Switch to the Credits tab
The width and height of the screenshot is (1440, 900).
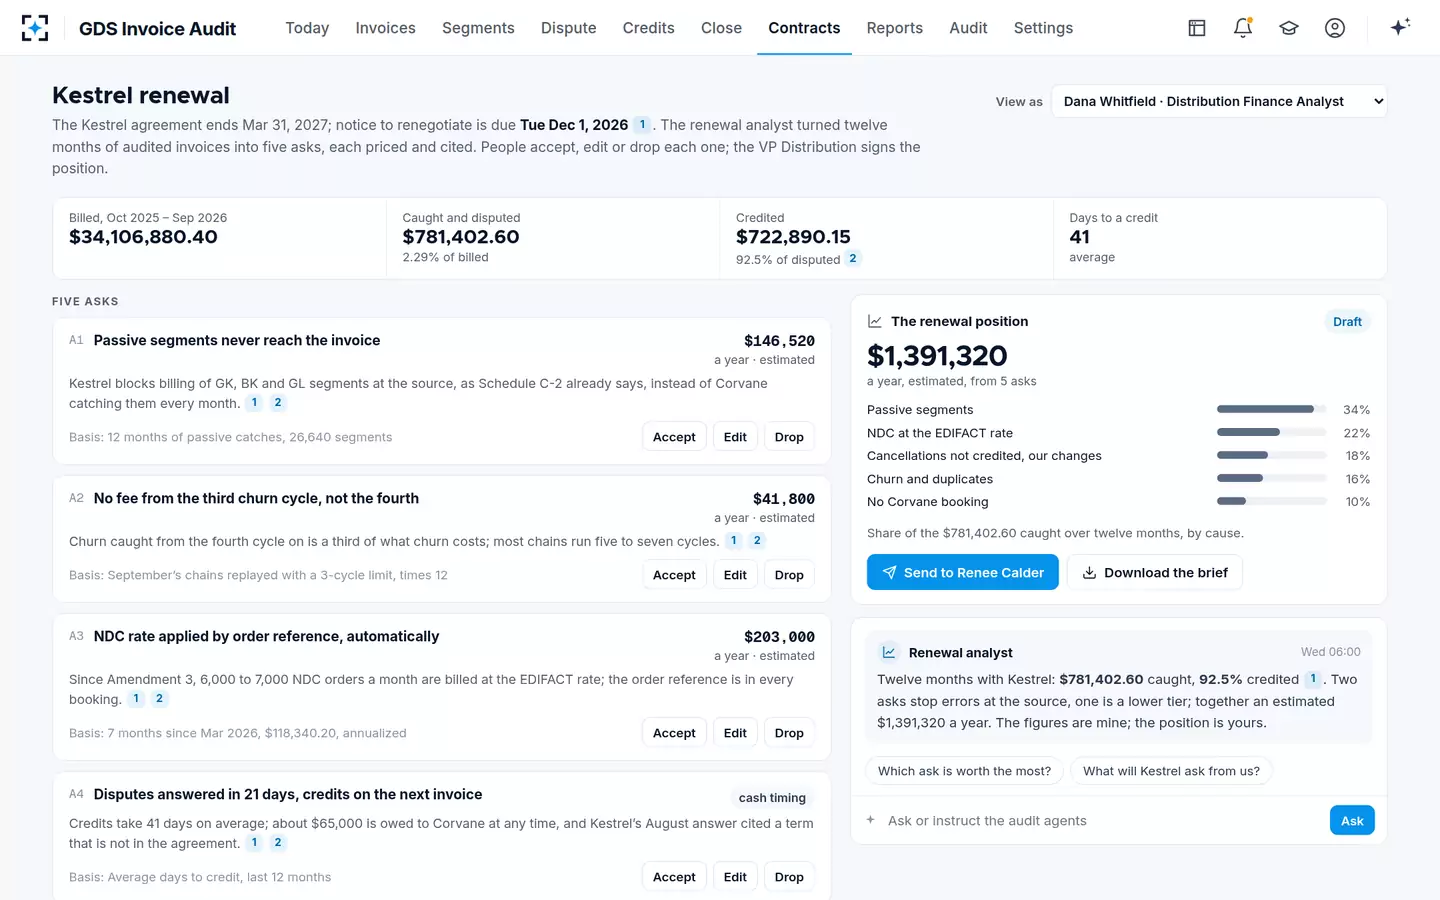click(x=648, y=28)
